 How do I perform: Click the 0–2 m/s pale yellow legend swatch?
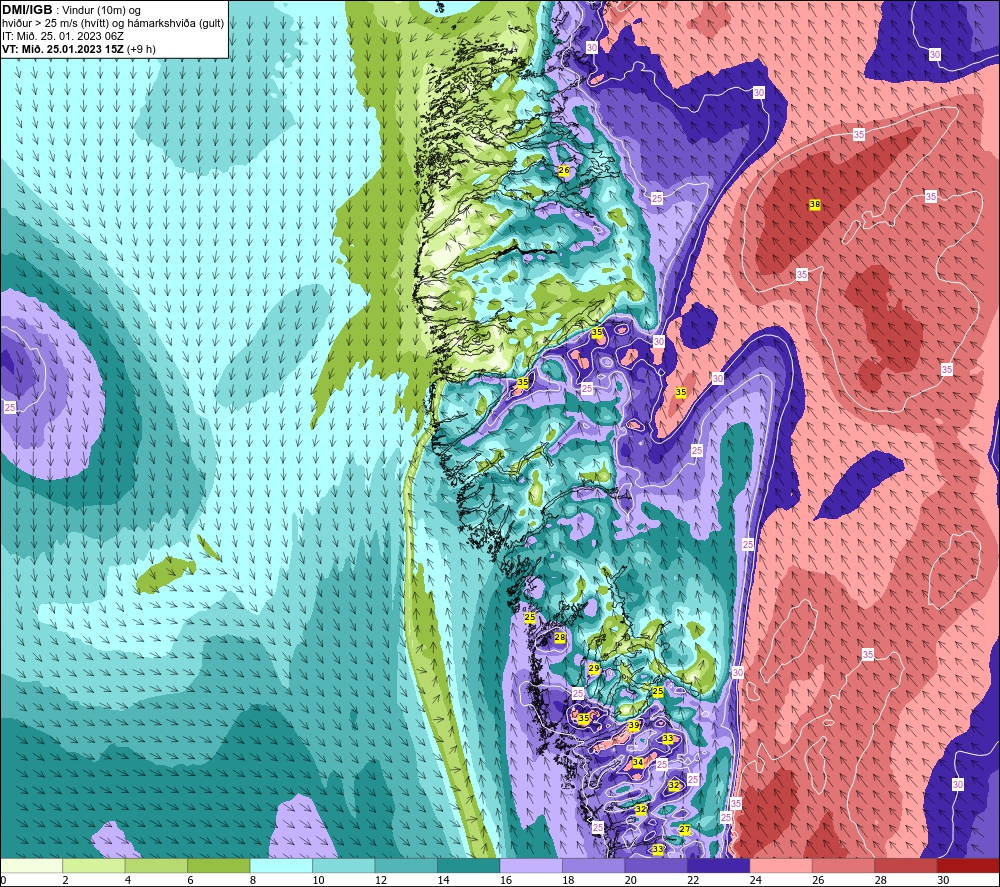(x=31, y=866)
